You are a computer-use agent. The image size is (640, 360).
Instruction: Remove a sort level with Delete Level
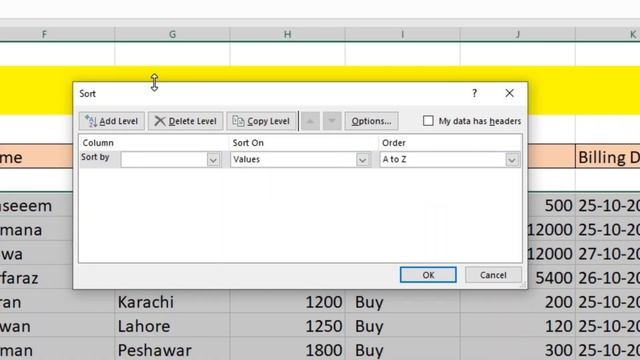[x=185, y=121]
